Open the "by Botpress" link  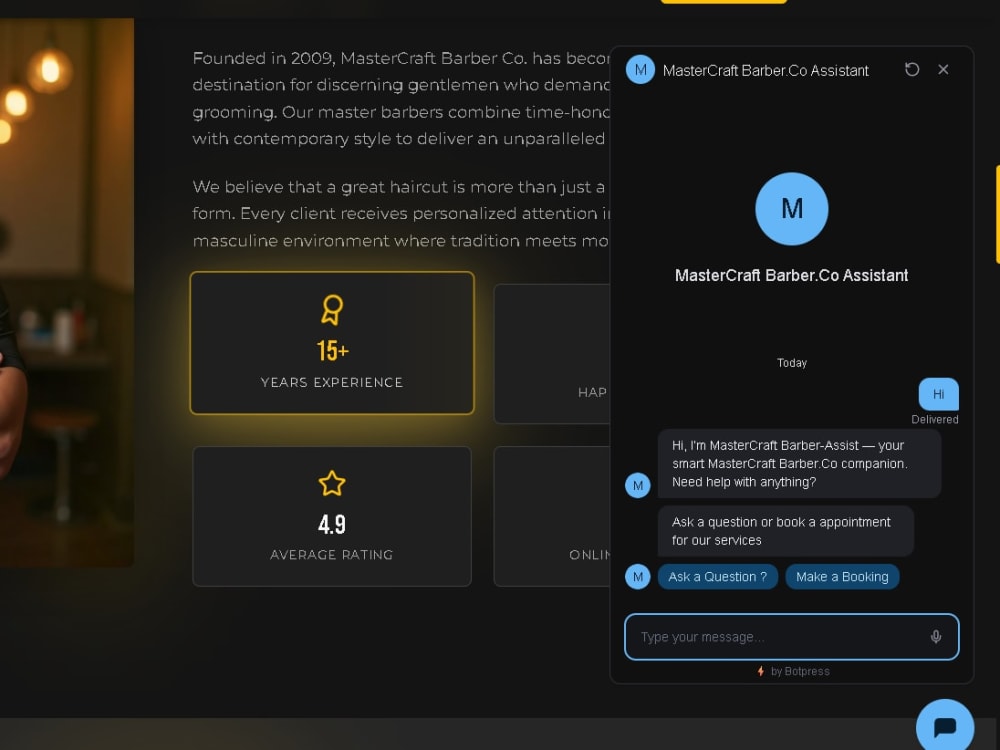[x=793, y=671]
